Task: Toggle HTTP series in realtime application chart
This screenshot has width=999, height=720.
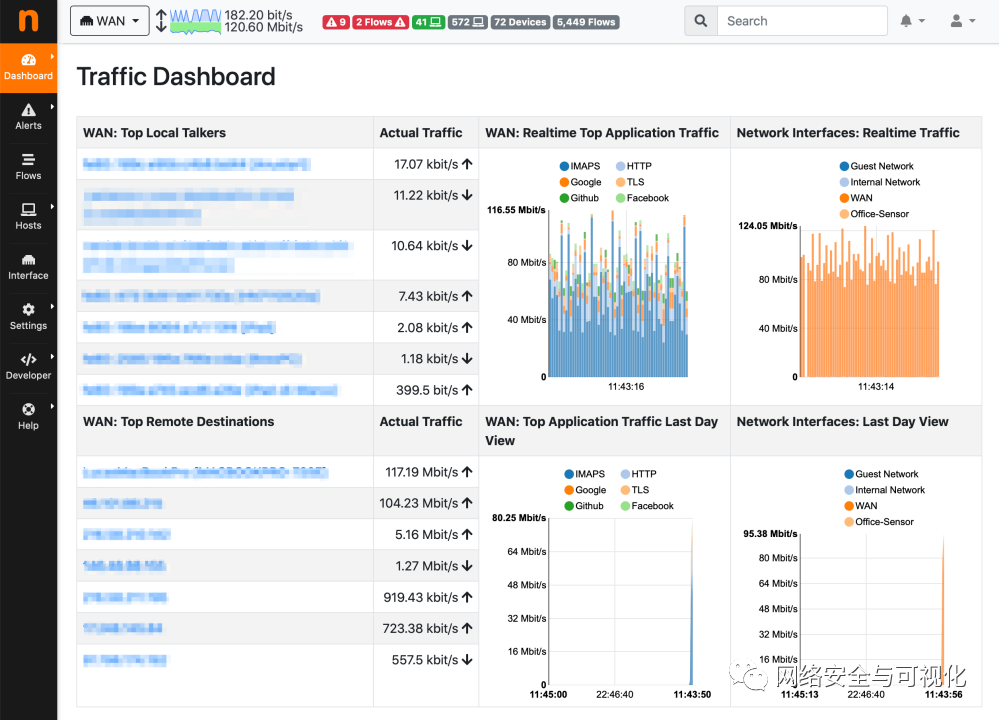Action: coord(633,166)
